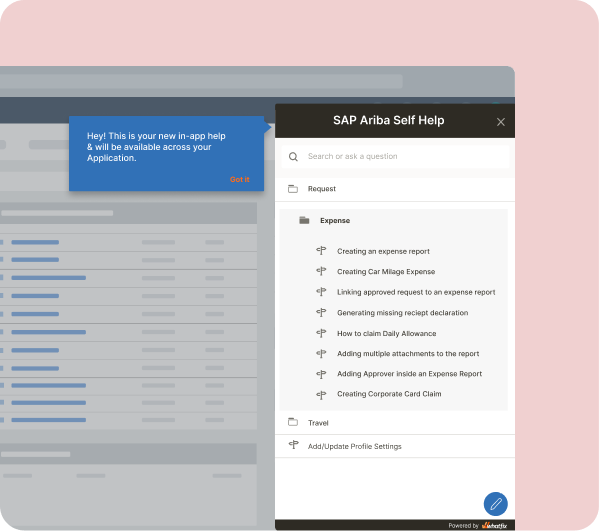This screenshot has height=531, width=599.
Task: Click the Expense folder icon
Action: pos(304,220)
